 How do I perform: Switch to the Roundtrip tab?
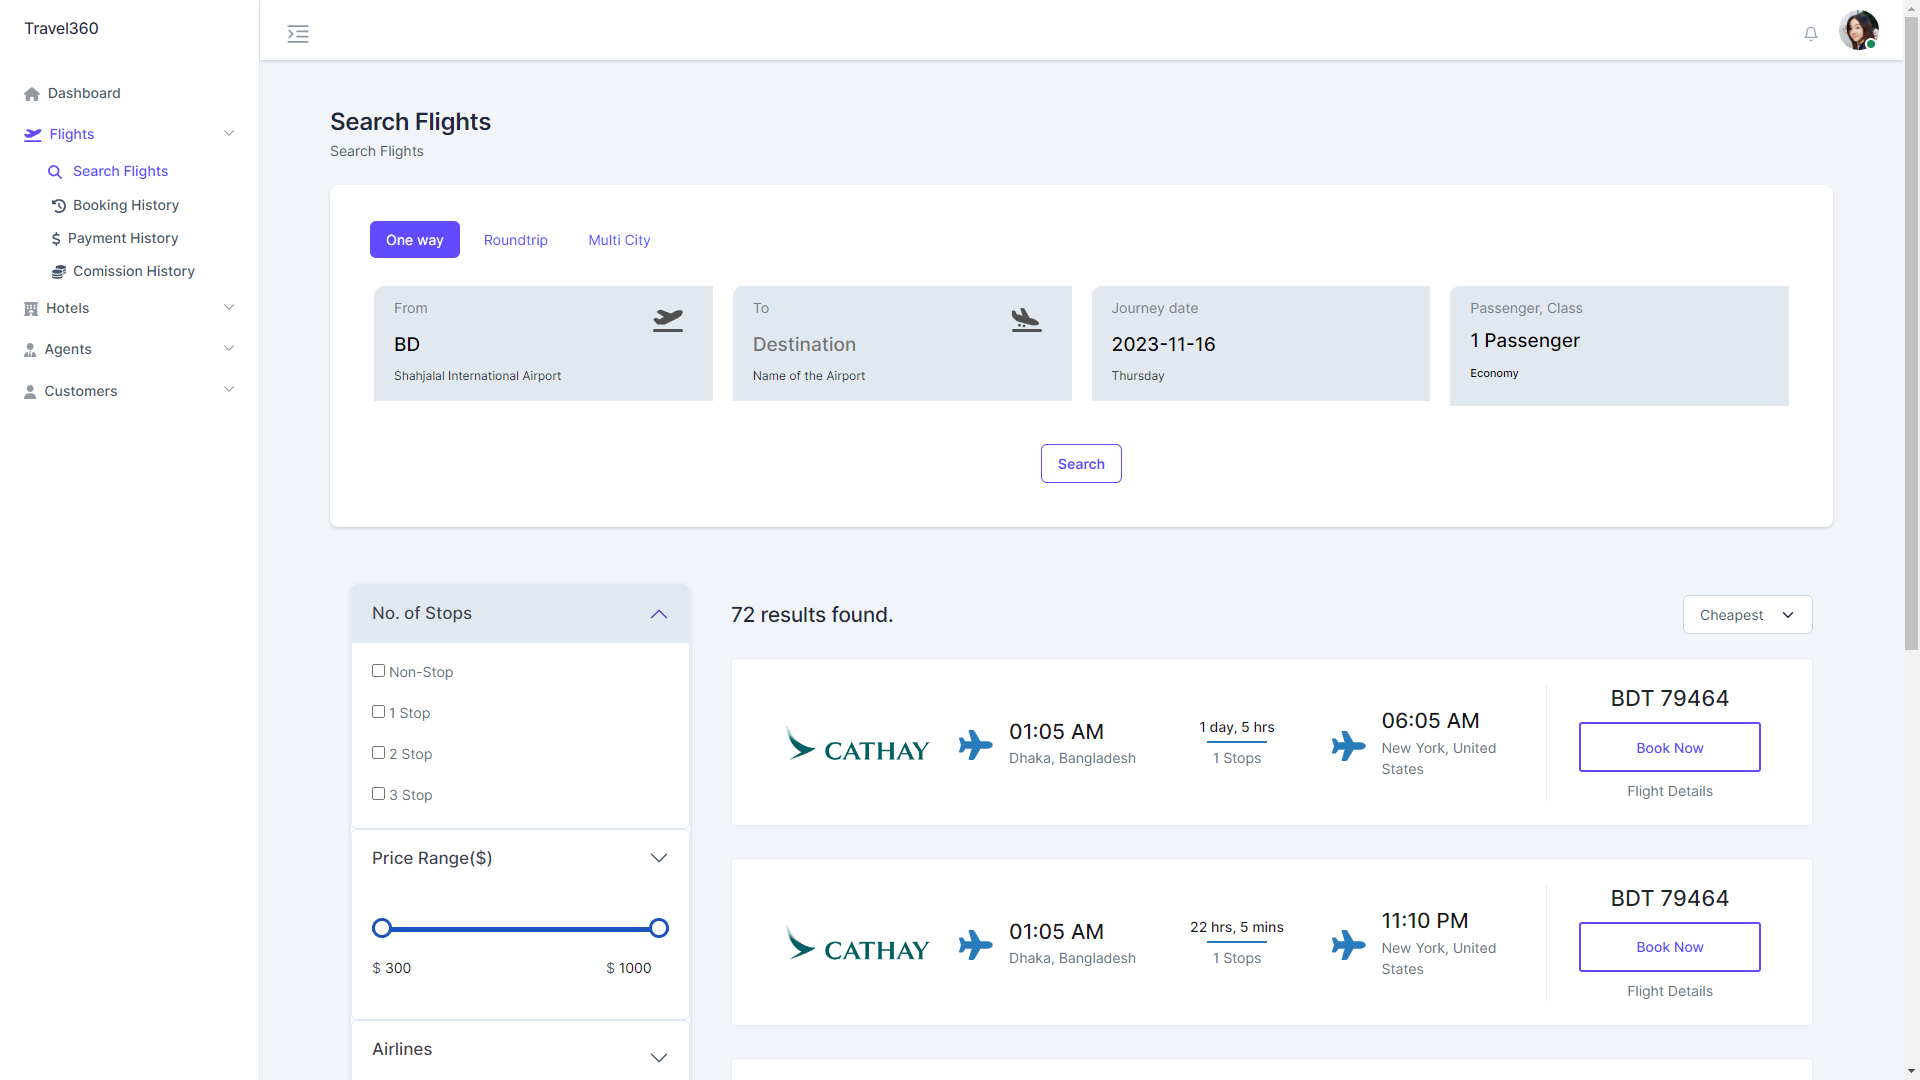click(x=516, y=240)
